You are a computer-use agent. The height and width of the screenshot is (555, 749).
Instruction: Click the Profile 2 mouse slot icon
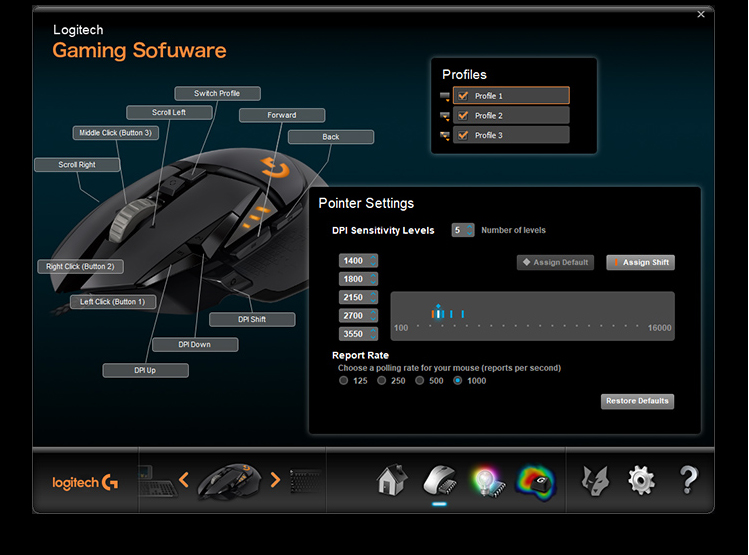click(x=445, y=116)
